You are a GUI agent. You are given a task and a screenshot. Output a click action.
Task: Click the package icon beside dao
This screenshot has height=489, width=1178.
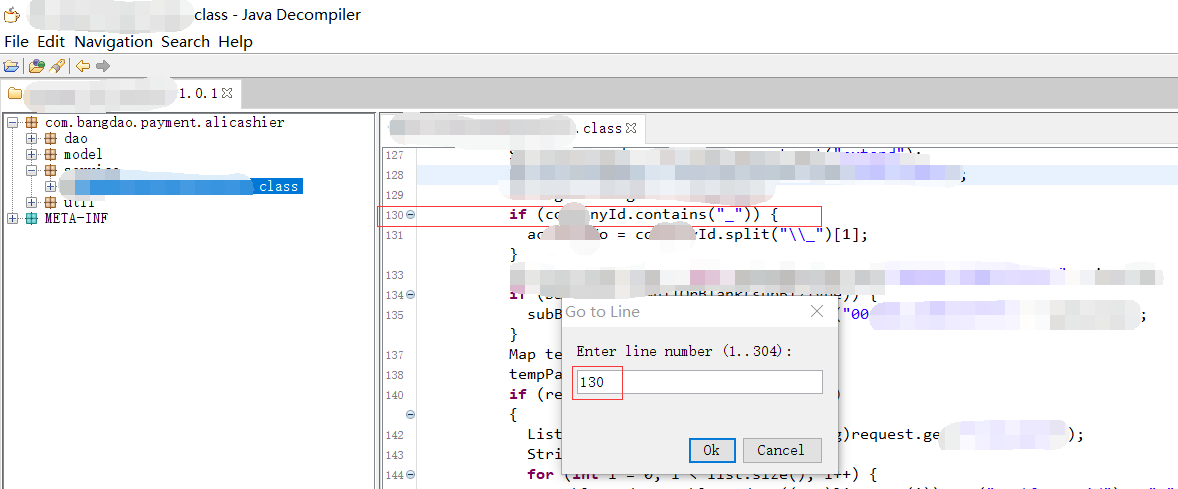point(50,138)
